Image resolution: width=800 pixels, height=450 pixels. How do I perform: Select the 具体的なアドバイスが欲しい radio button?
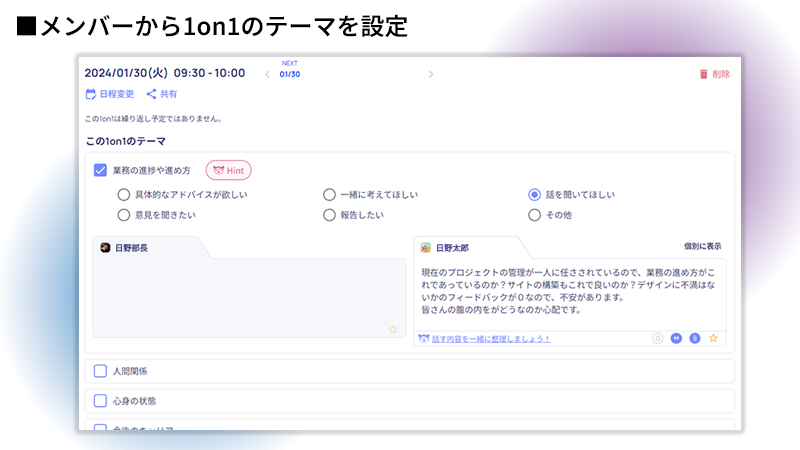pyautogui.click(x=124, y=195)
